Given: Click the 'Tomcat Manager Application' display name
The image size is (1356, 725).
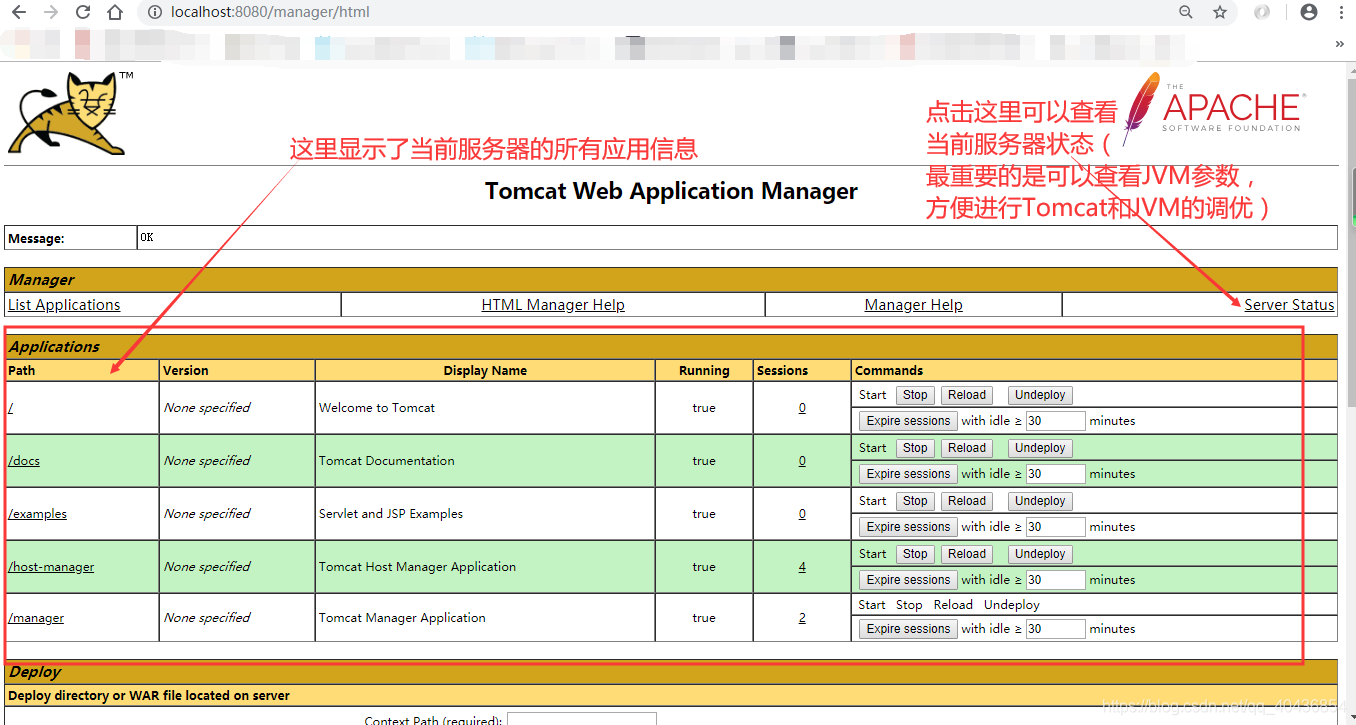Looking at the screenshot, I should [402, 618].
